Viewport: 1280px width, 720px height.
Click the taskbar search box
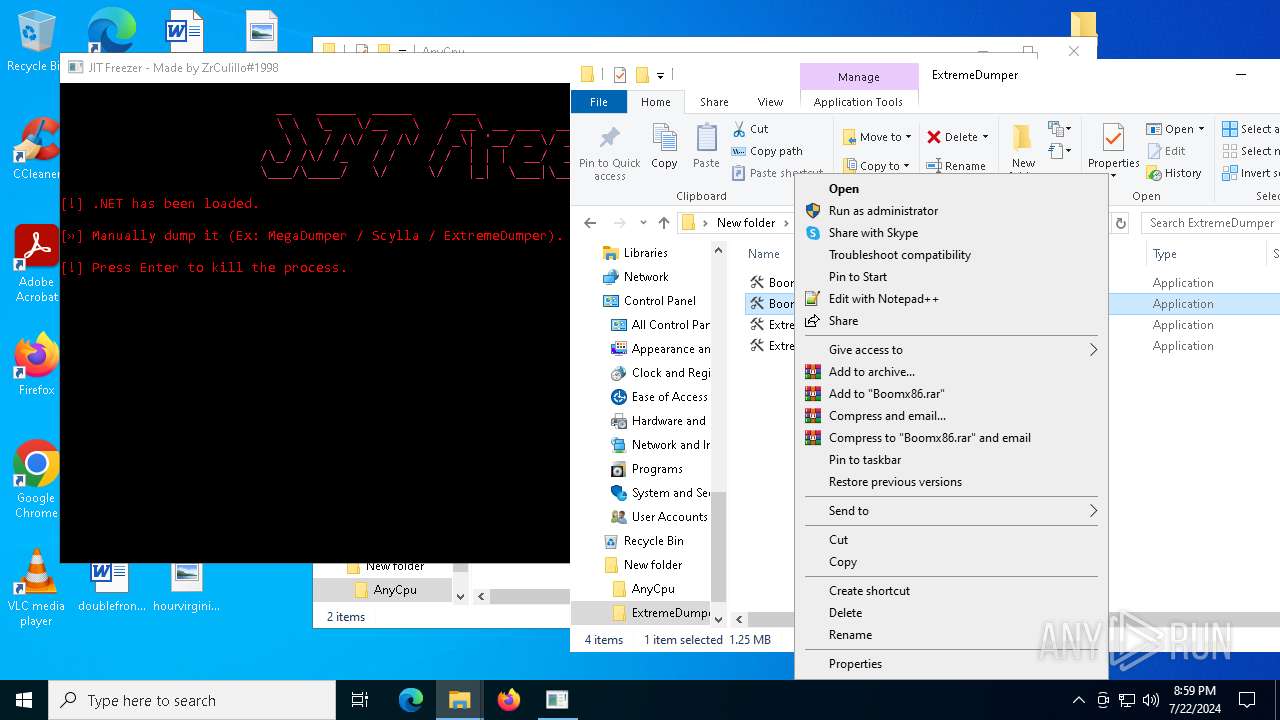point(192,700)
